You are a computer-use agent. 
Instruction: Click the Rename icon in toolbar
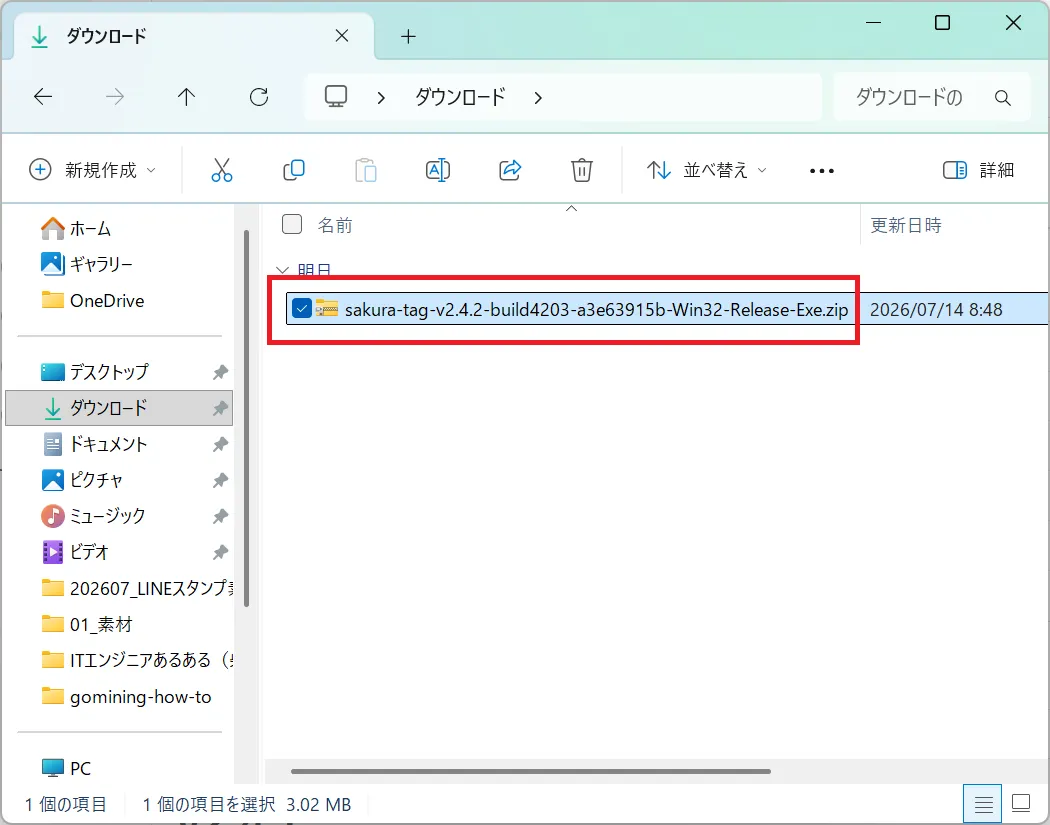(x=437, y=170)
